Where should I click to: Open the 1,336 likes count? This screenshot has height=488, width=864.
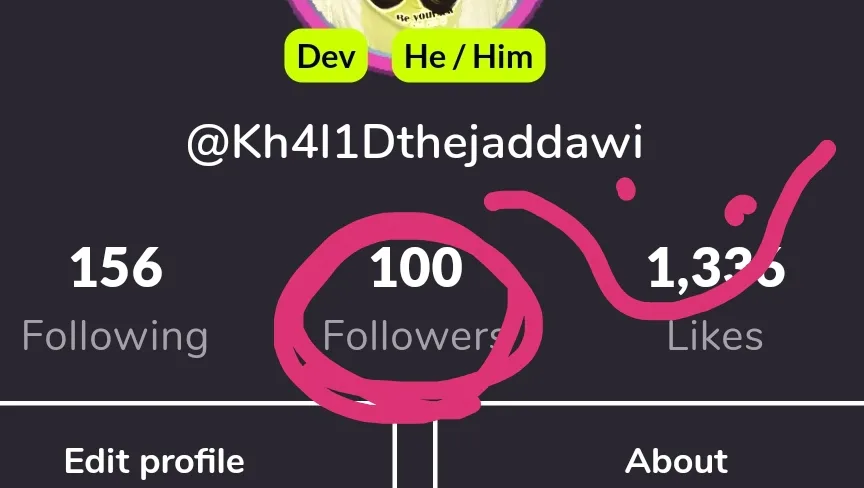point(715,268)
